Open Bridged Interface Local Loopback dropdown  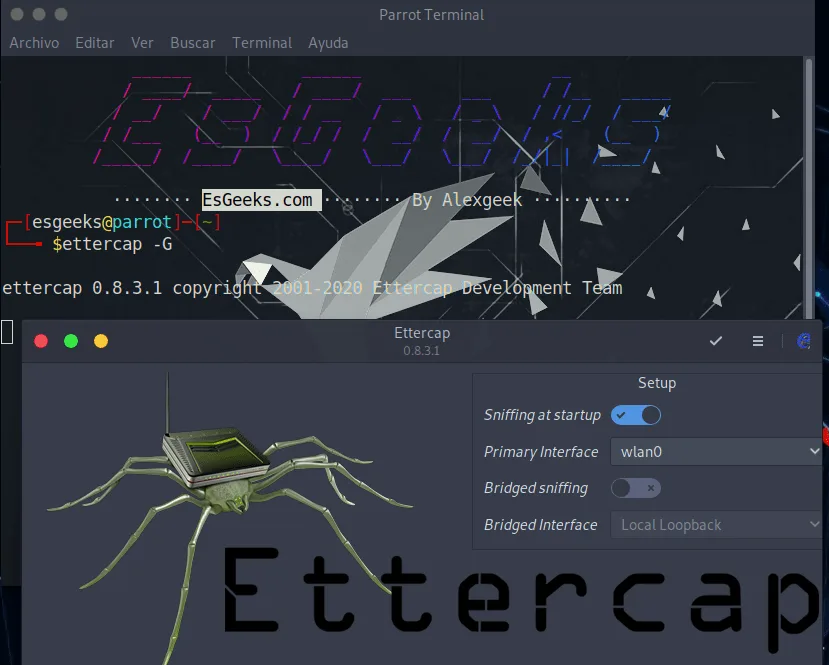click(716, 524)
